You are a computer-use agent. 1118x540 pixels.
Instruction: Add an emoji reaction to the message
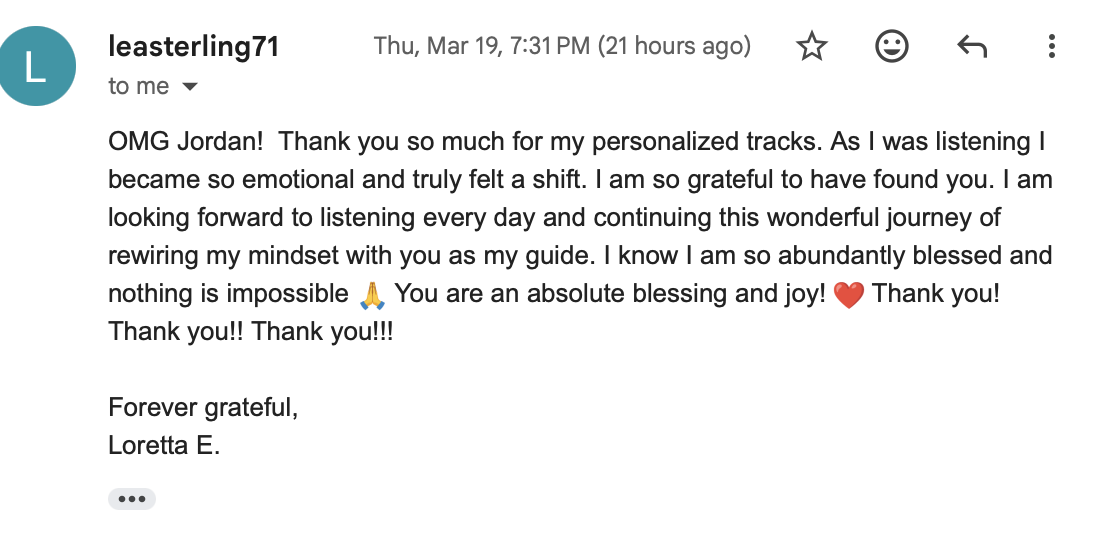tap(891, 46)
